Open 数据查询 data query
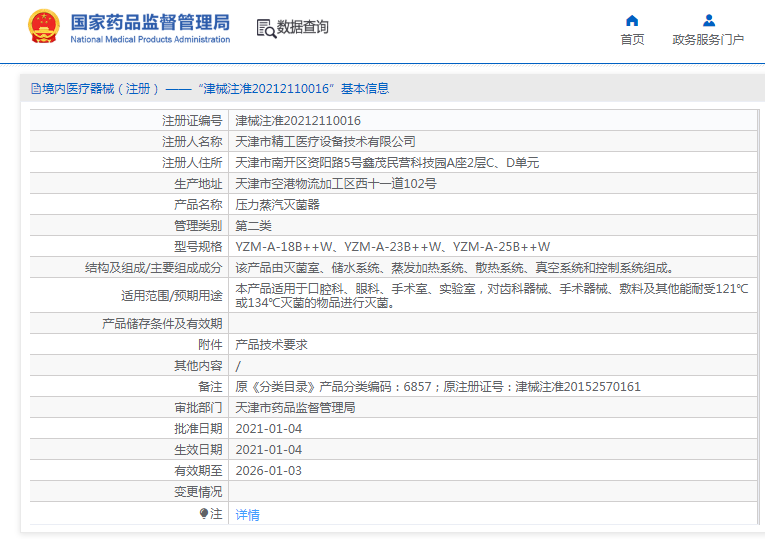The width and height of the screenshot is (765, 539). 302,27
